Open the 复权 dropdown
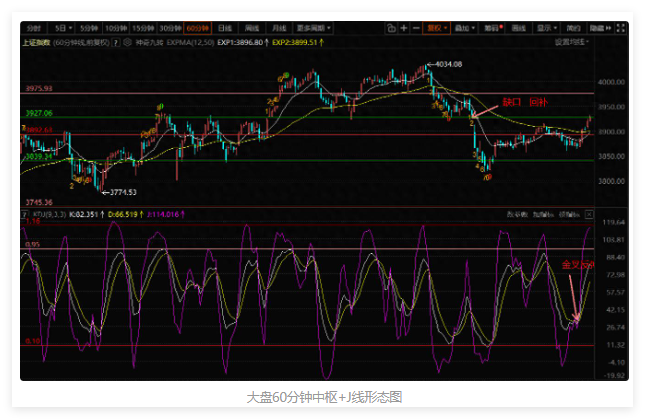645x419 pixels. [436, 29]
